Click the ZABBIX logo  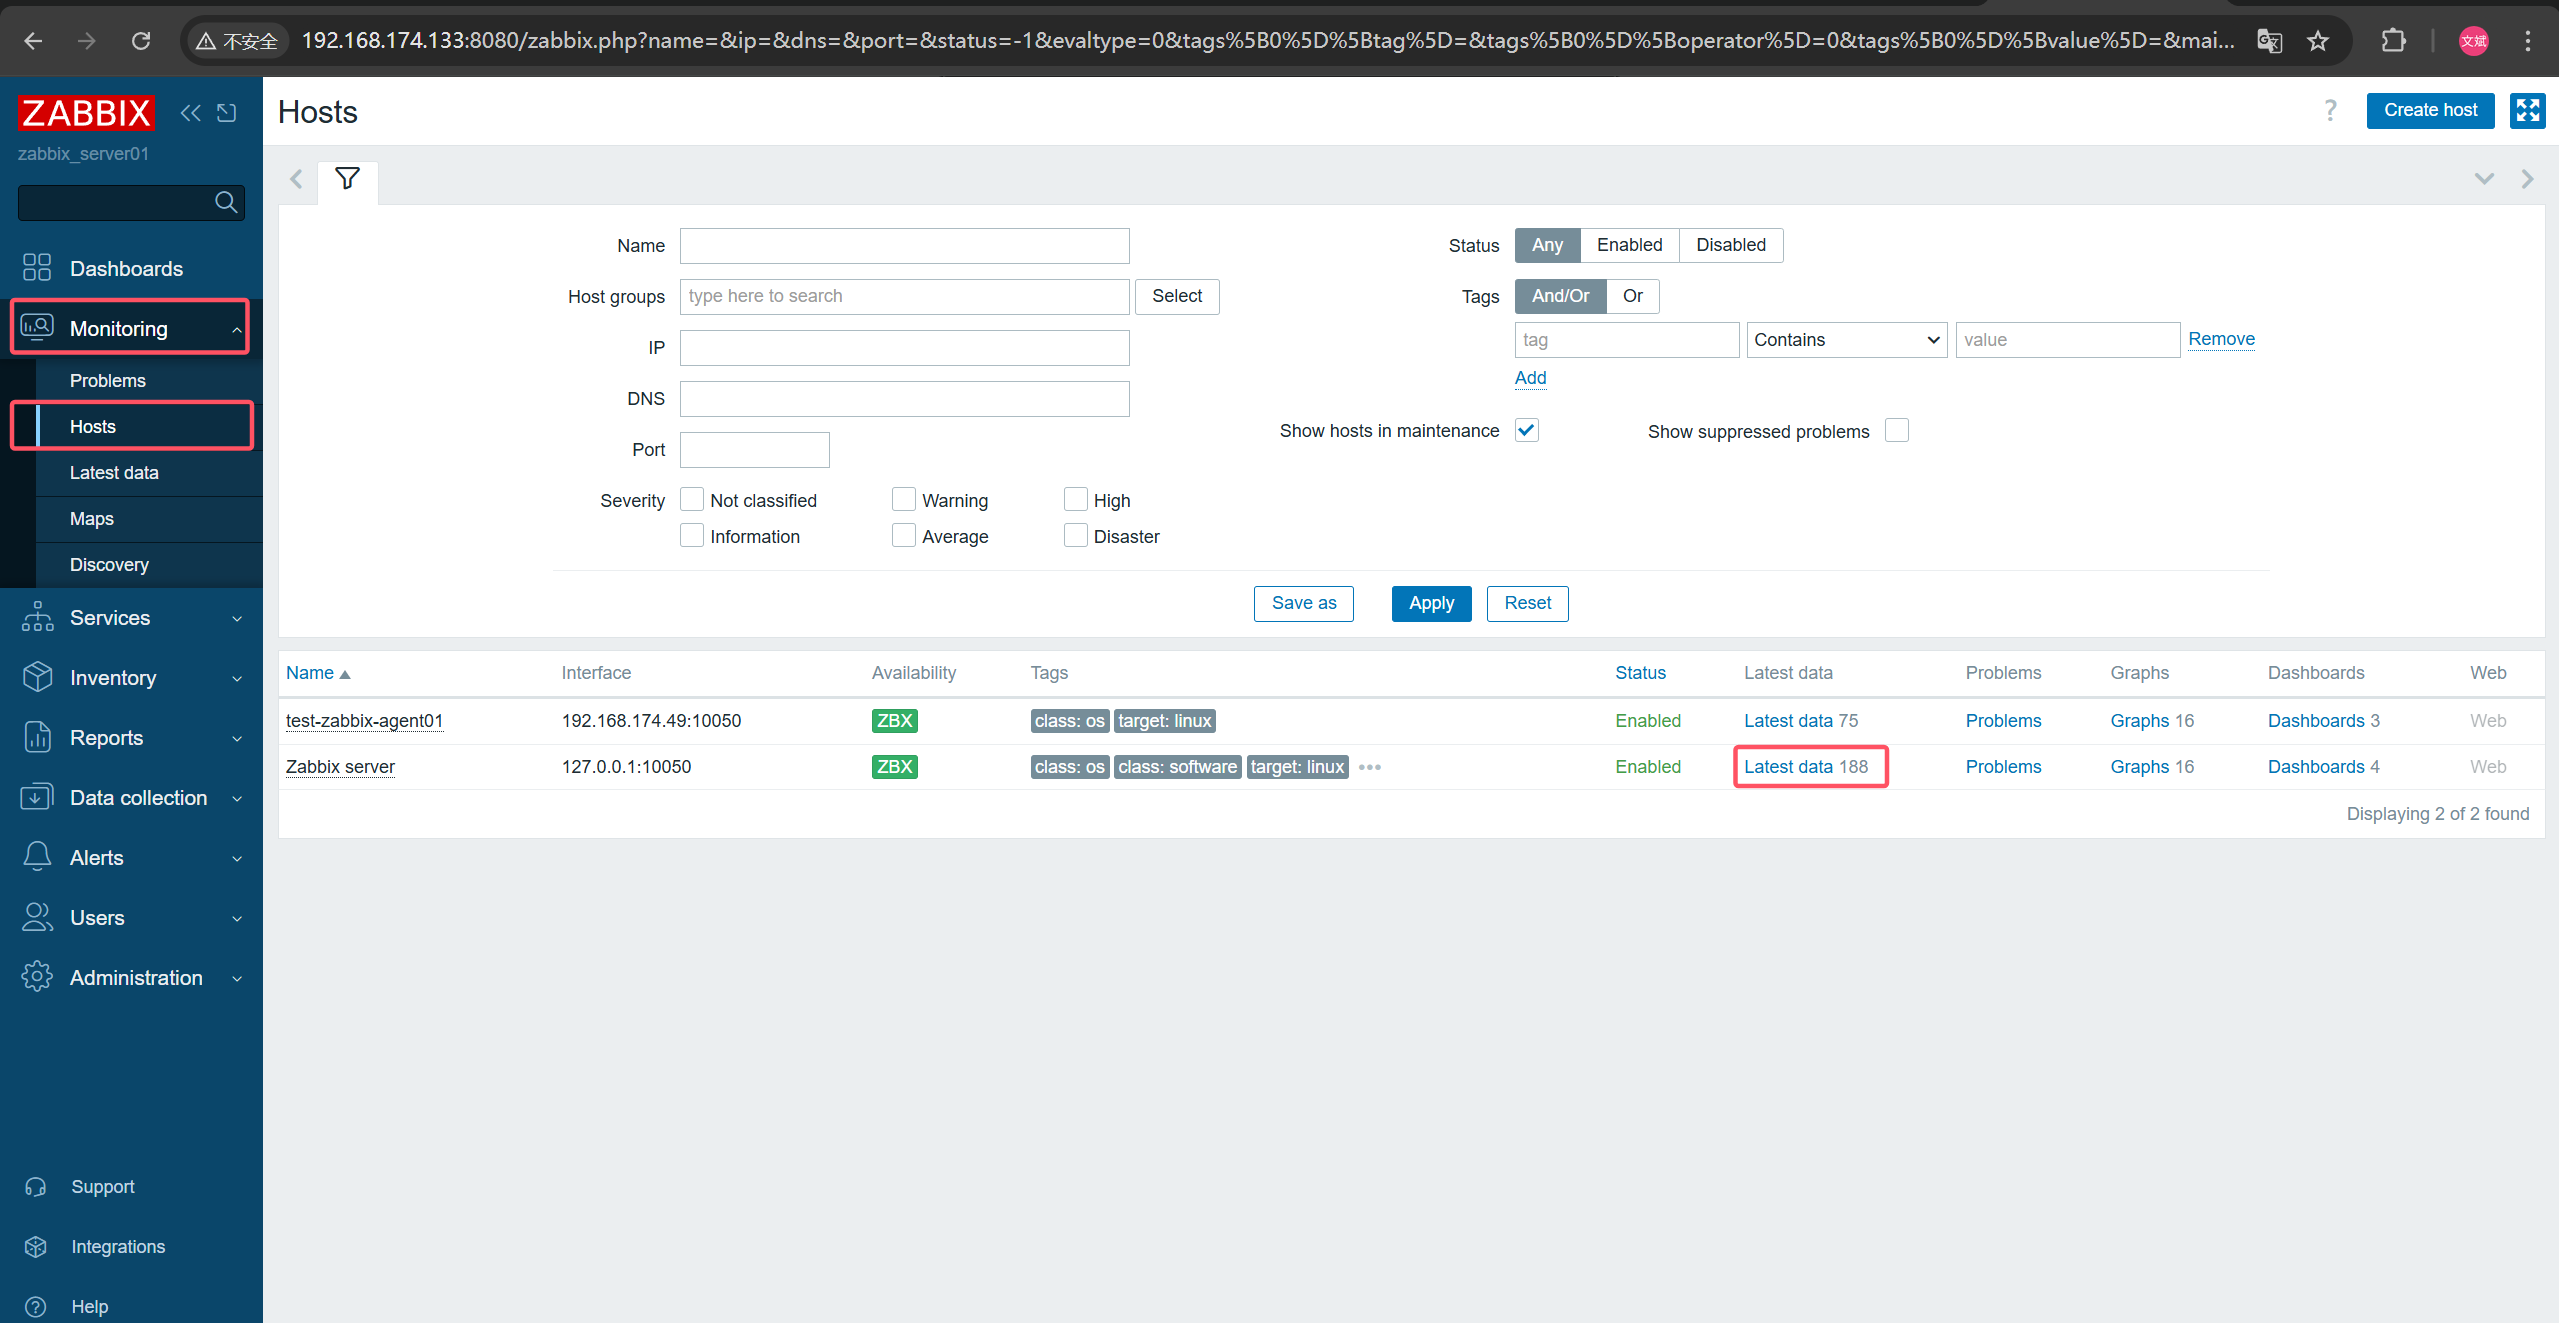86,113
